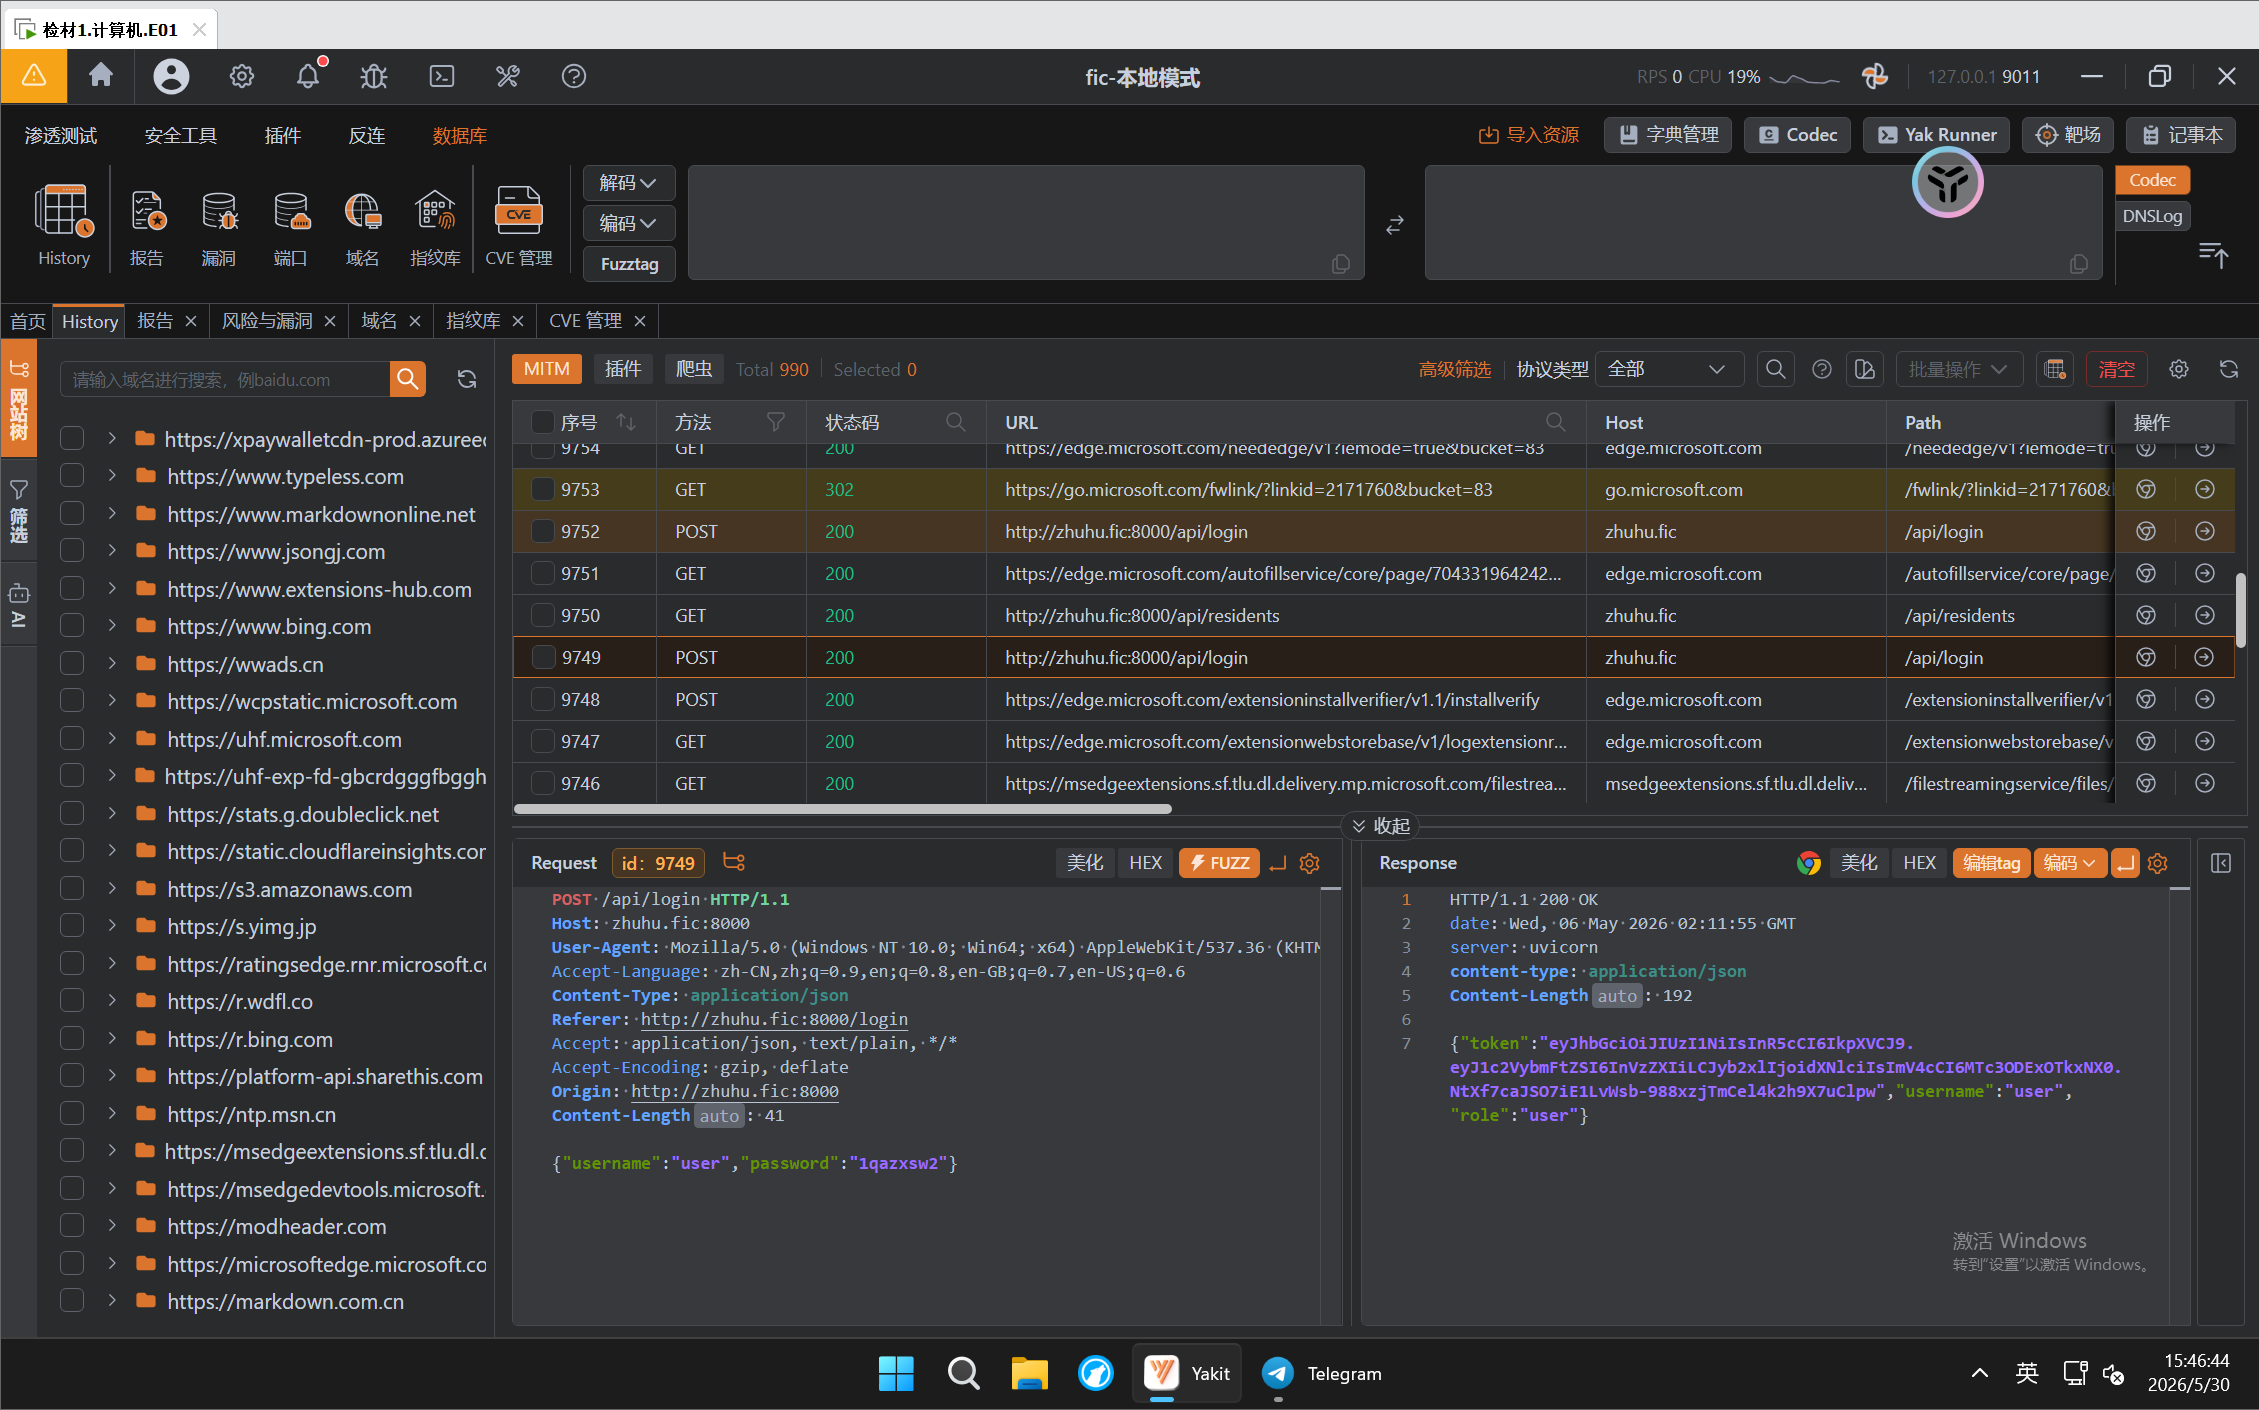
Task: Tick the checkbox for row 9749
Action: point(542,657)
